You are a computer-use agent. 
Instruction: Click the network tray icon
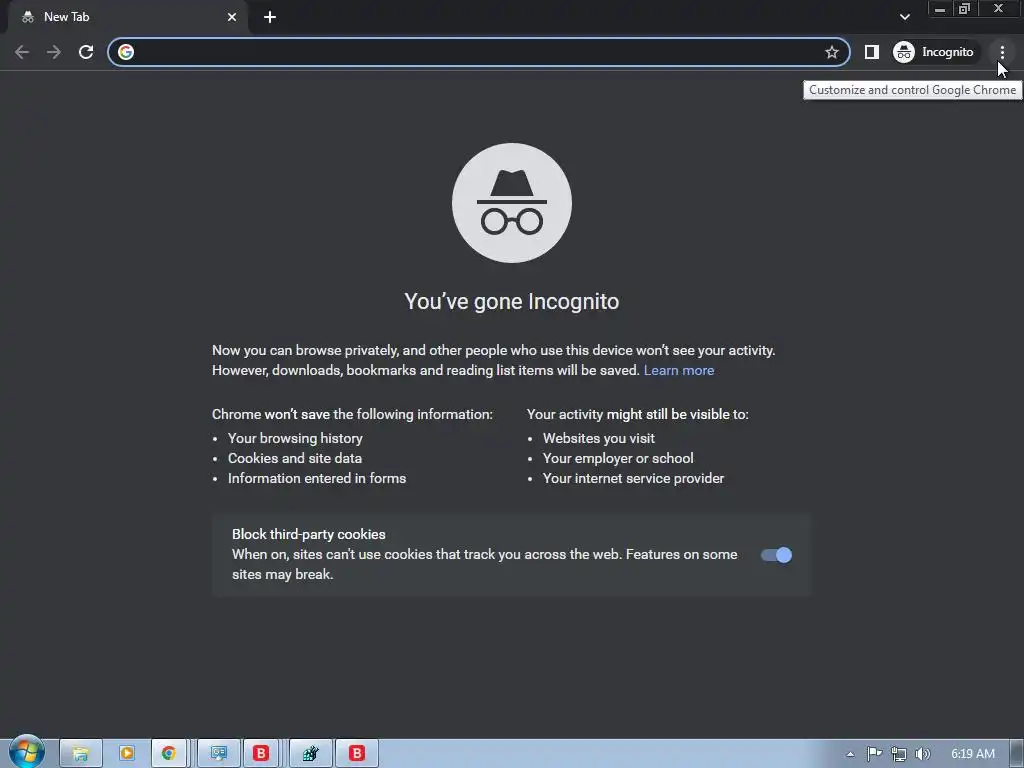coord(899,754)
